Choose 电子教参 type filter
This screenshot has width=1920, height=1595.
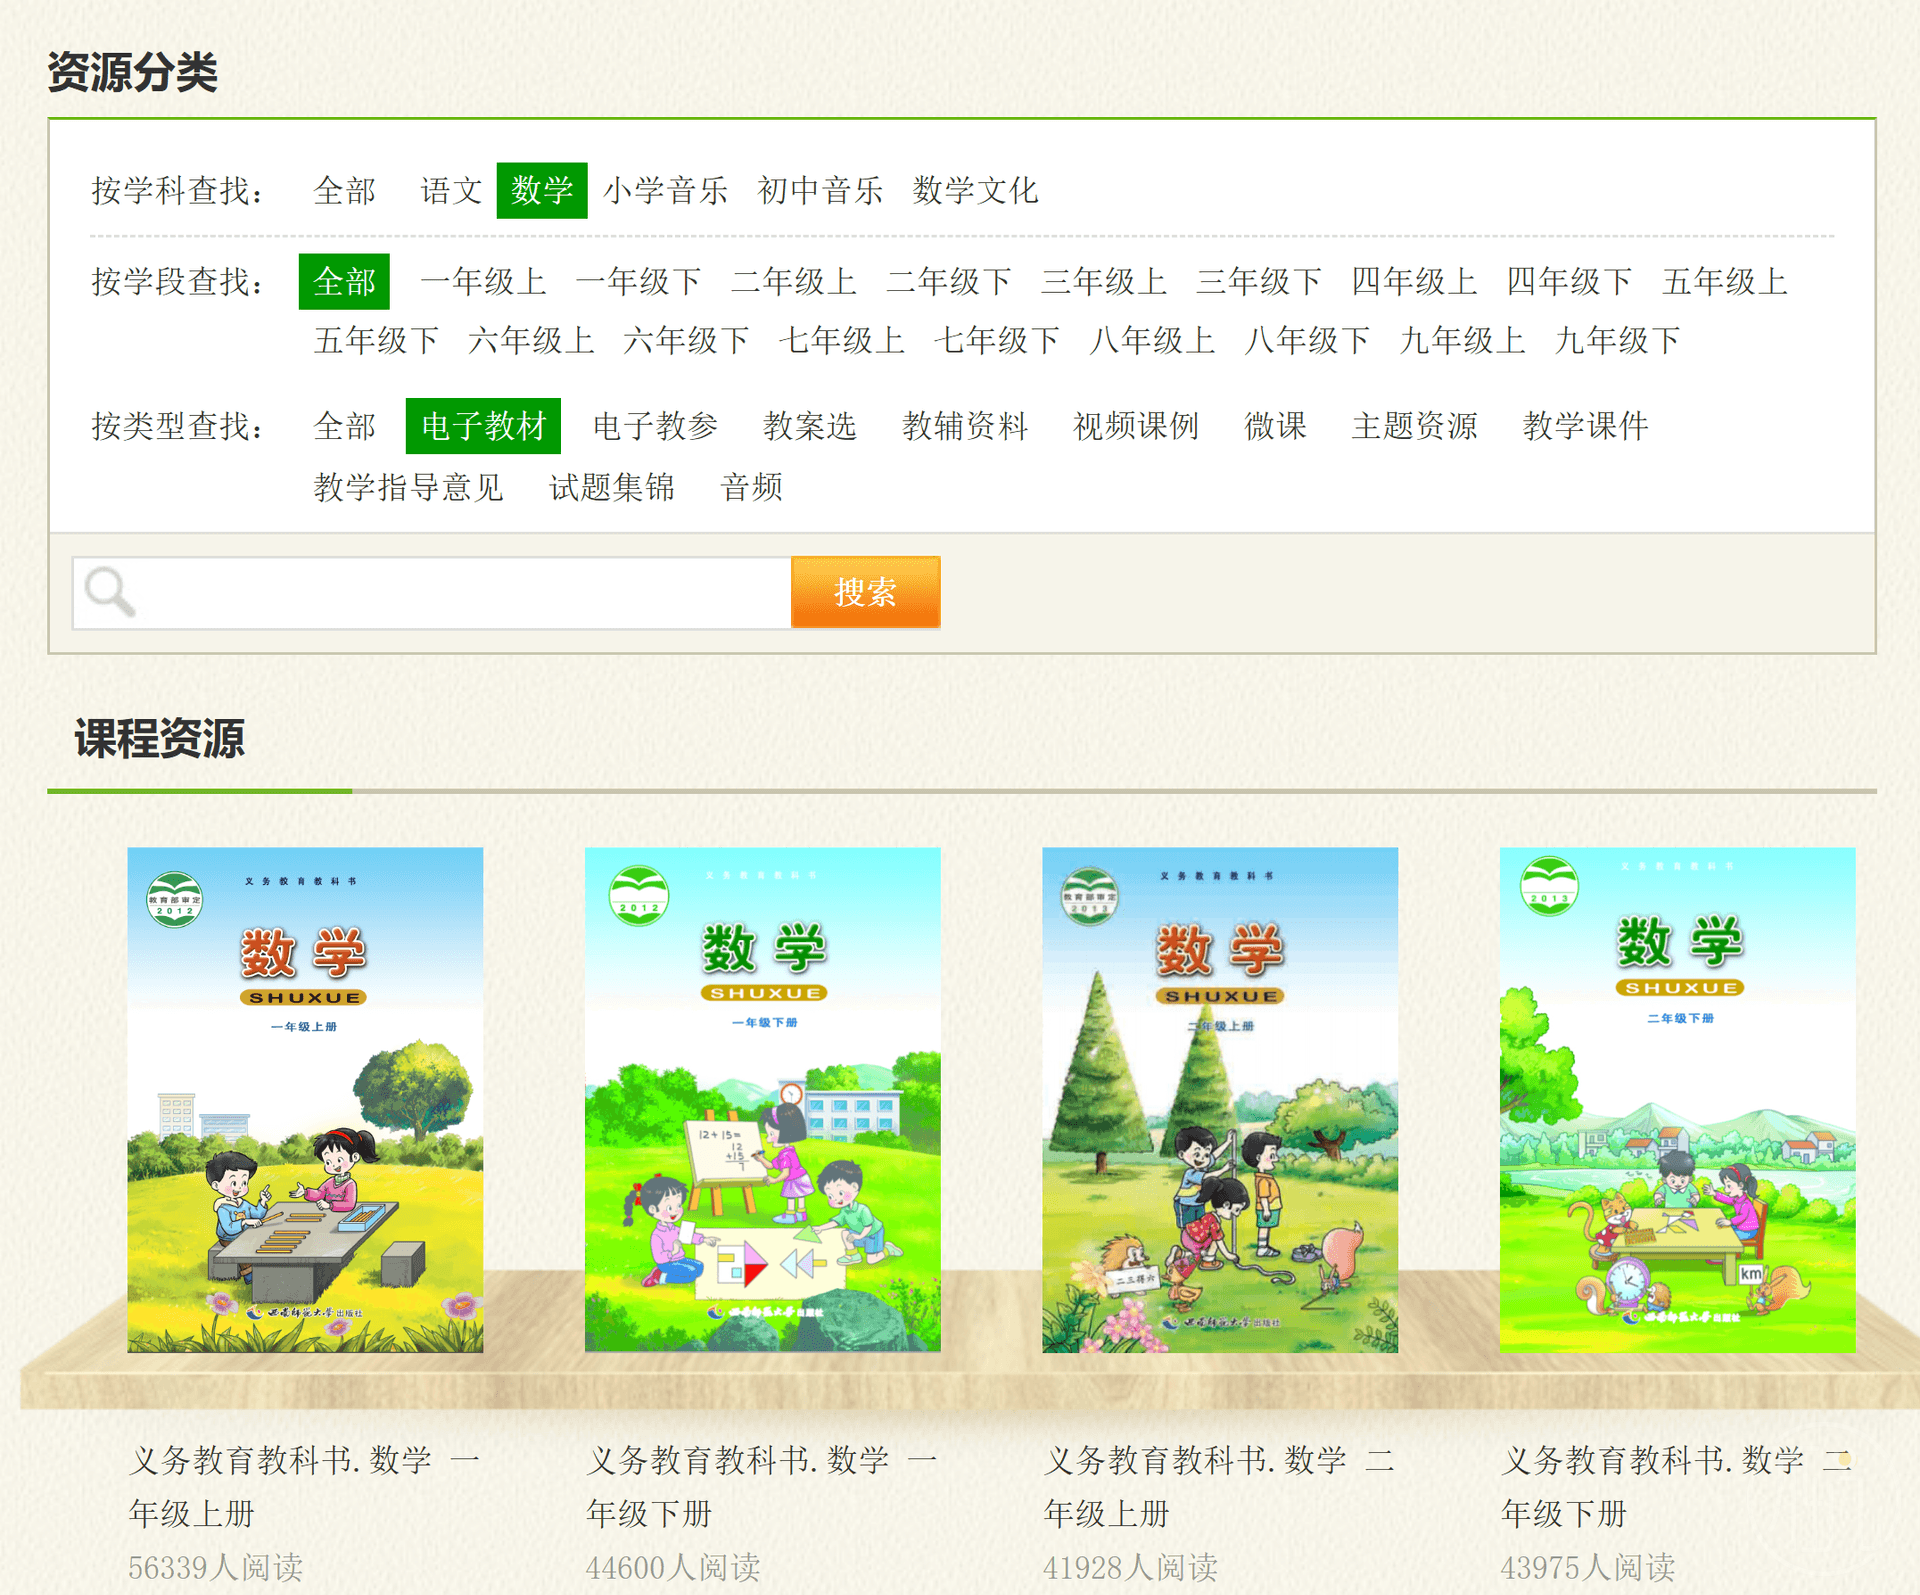(x=655, y=426)
